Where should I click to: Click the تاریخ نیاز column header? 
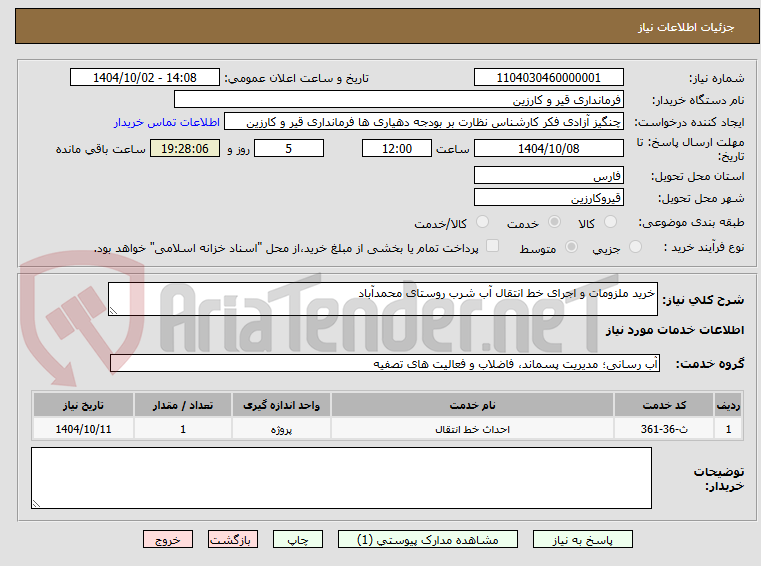tap(83, 405)
